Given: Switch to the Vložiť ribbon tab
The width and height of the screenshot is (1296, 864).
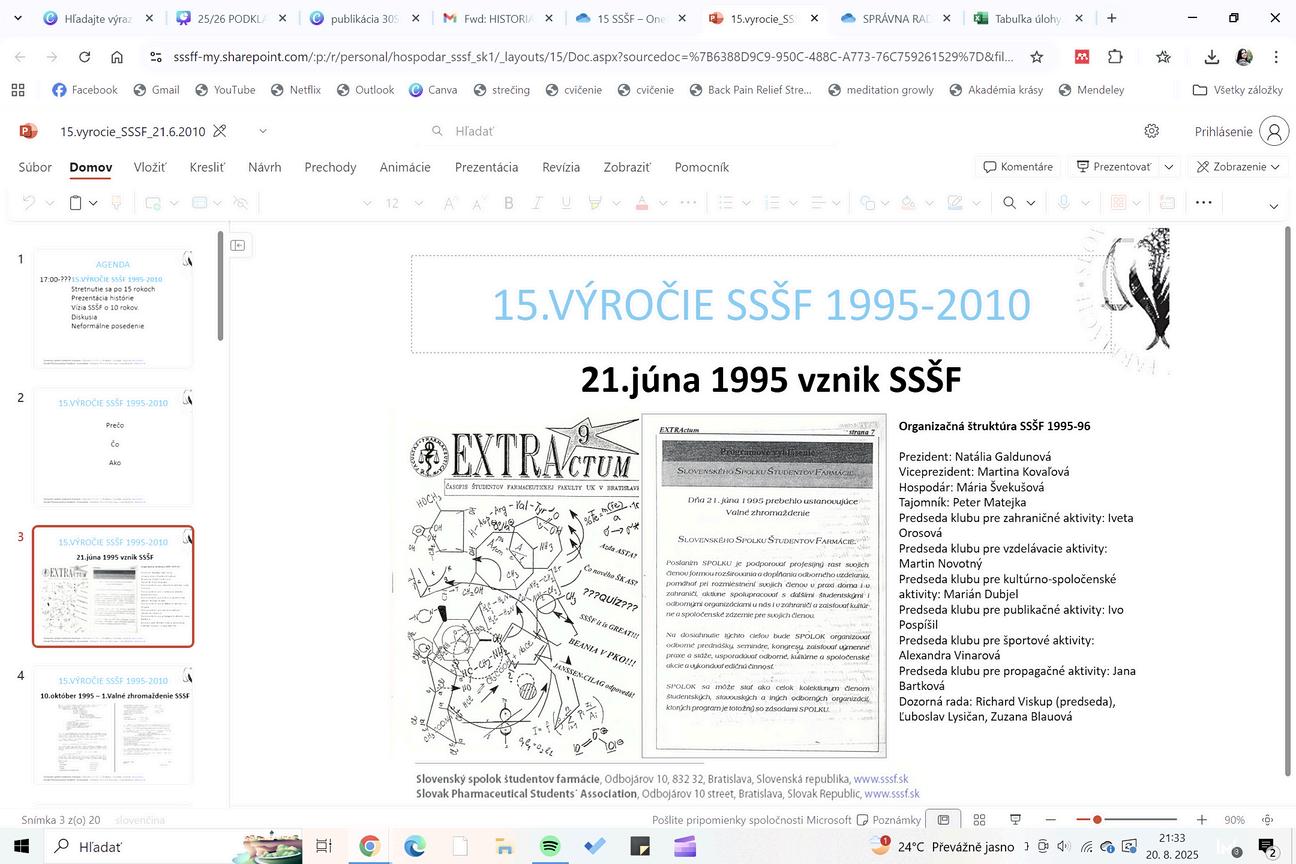Looking at the screenshot, I should click(150, 167).
